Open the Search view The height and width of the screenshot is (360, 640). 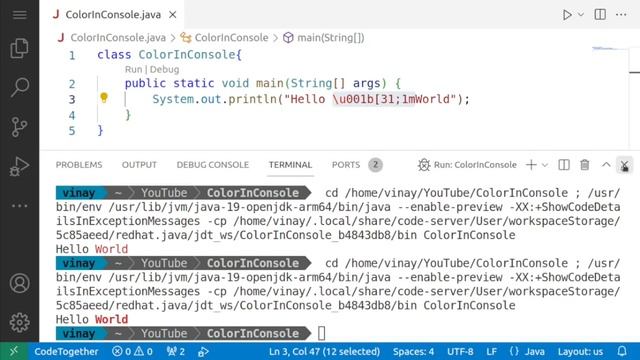click(19, 87)
